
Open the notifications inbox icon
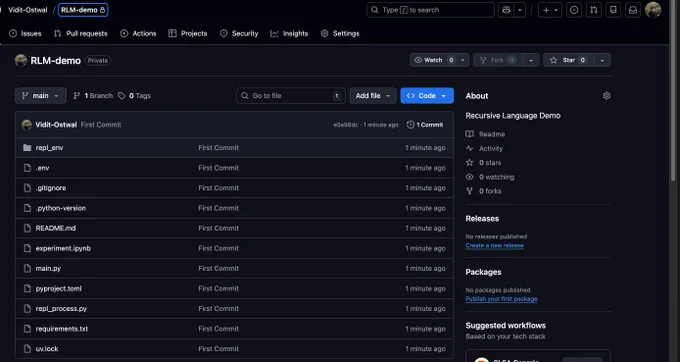click(633, 10)
